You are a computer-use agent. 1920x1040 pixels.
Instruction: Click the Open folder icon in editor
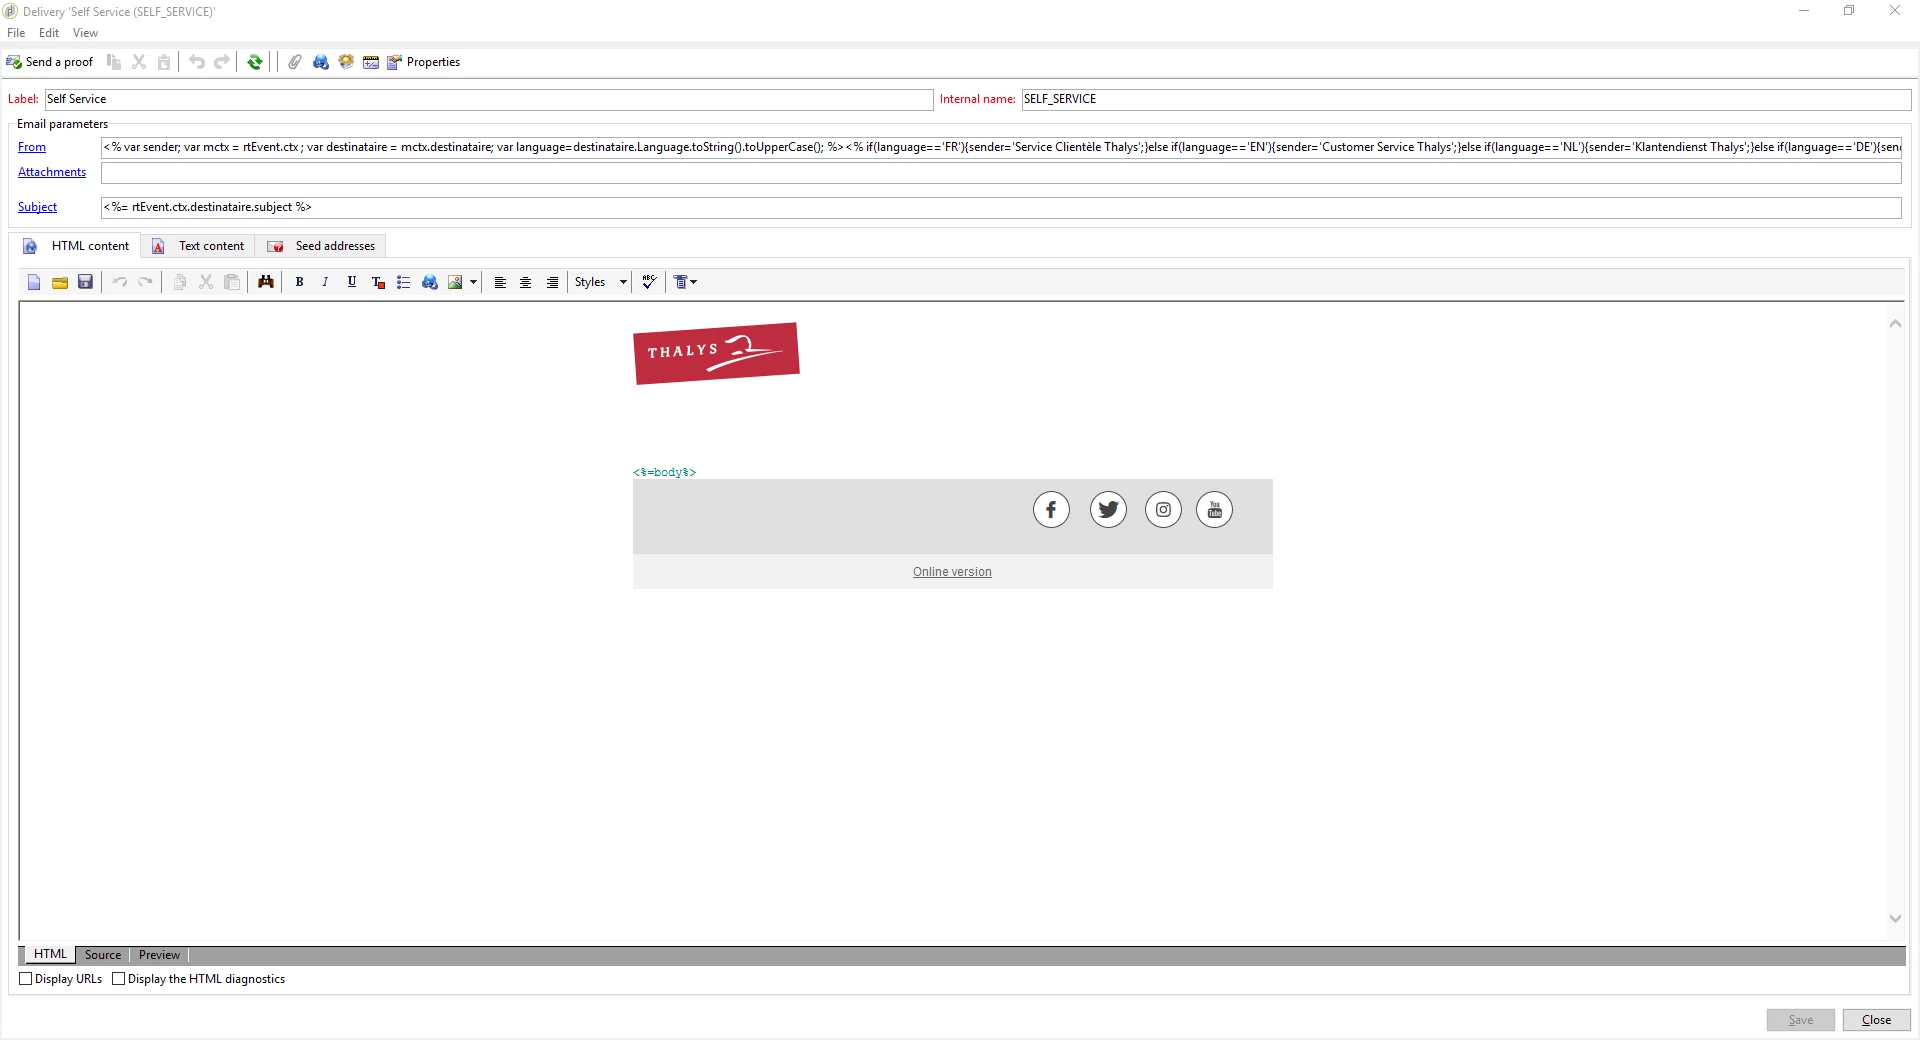tap(60, 282)
